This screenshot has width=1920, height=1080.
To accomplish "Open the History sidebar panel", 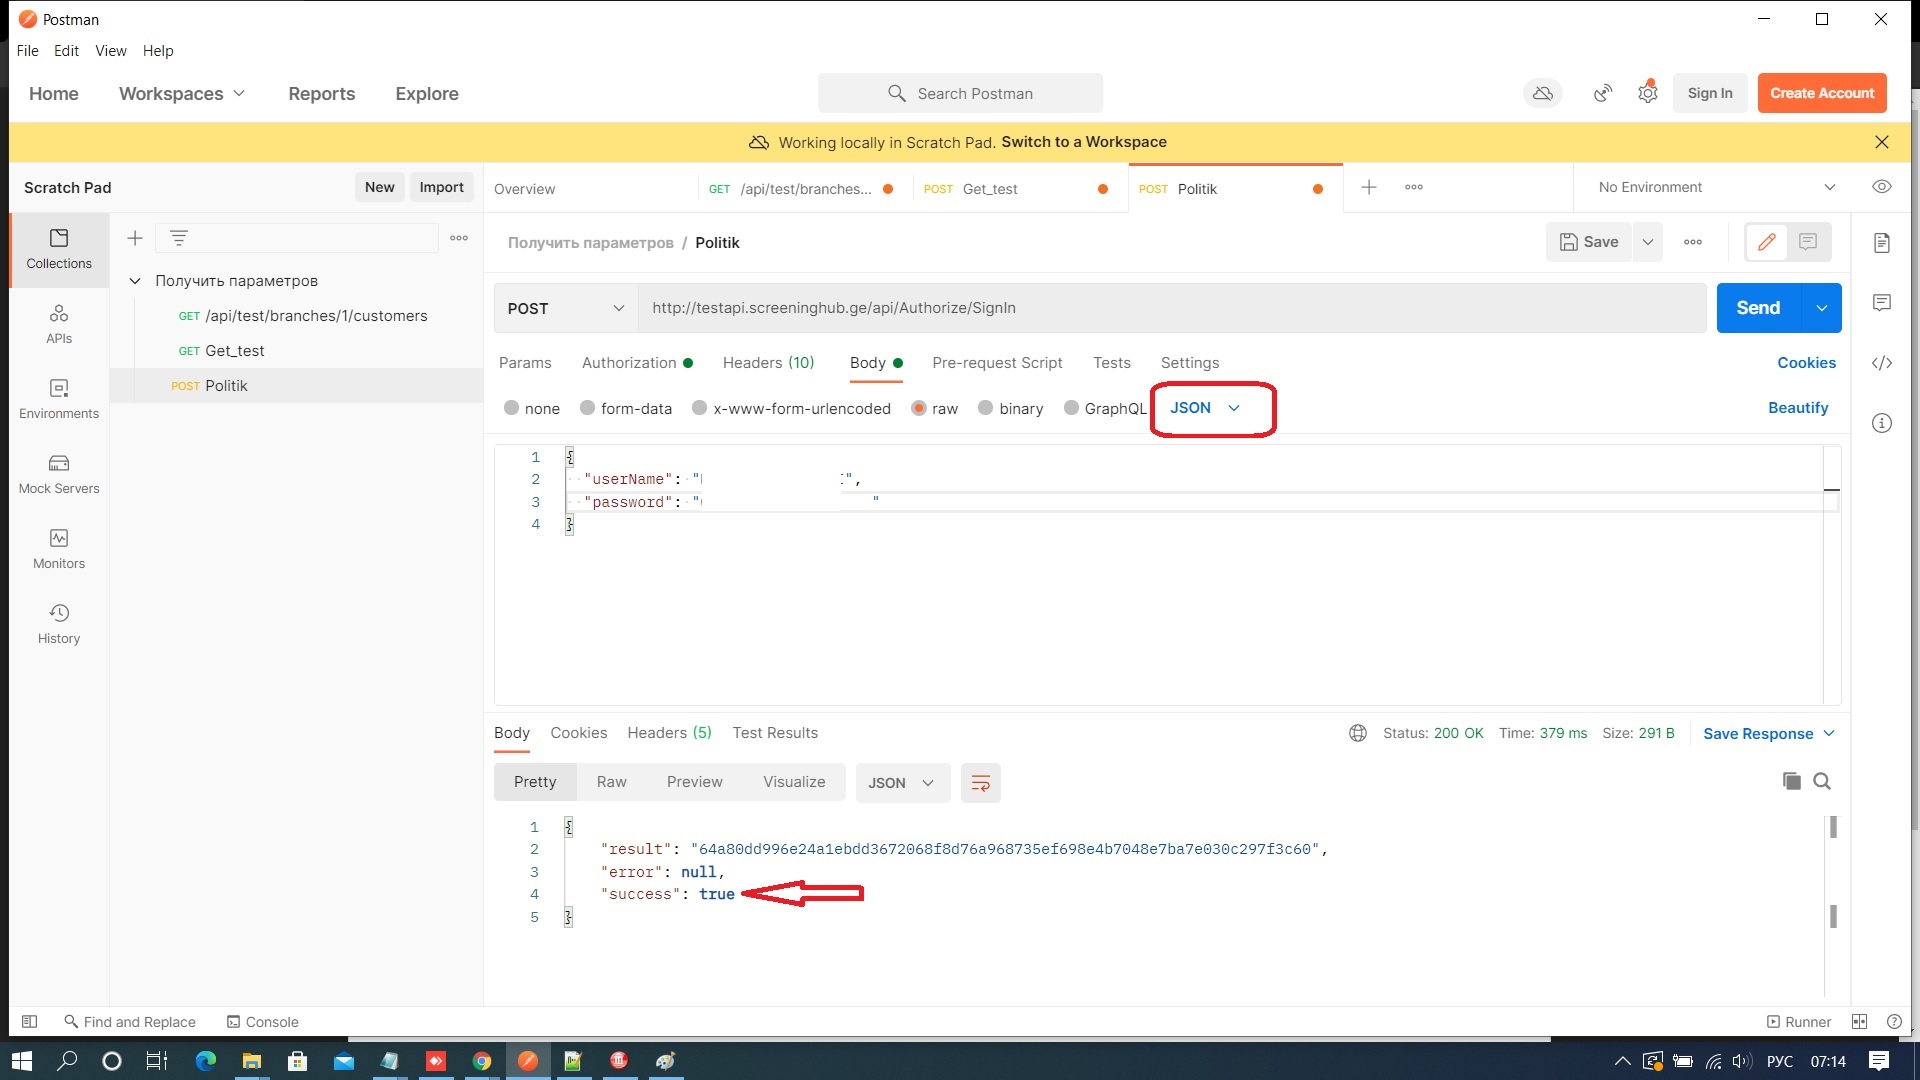I will [59, 624].
